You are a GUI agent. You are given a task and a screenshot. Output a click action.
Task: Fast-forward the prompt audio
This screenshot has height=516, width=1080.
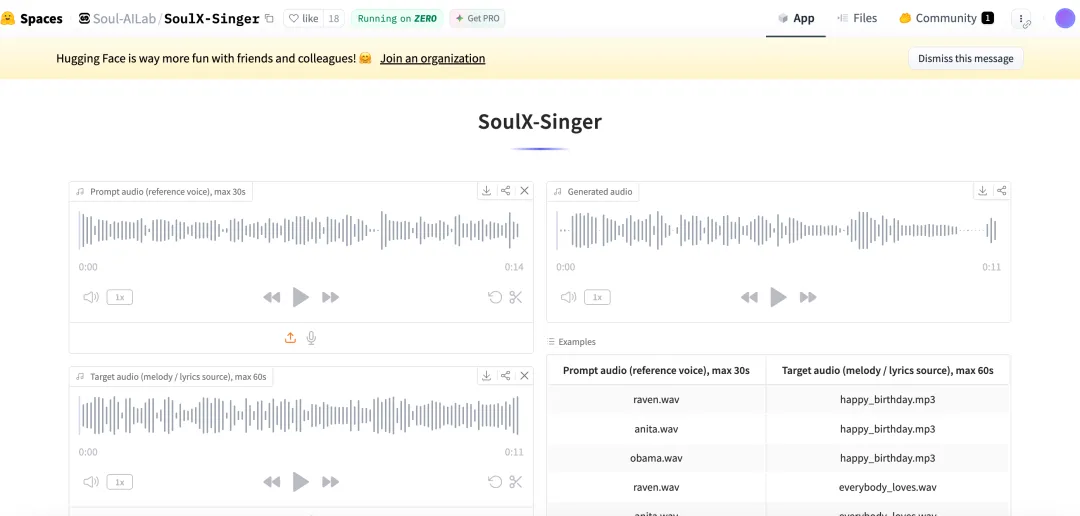[x=331, y=297]
